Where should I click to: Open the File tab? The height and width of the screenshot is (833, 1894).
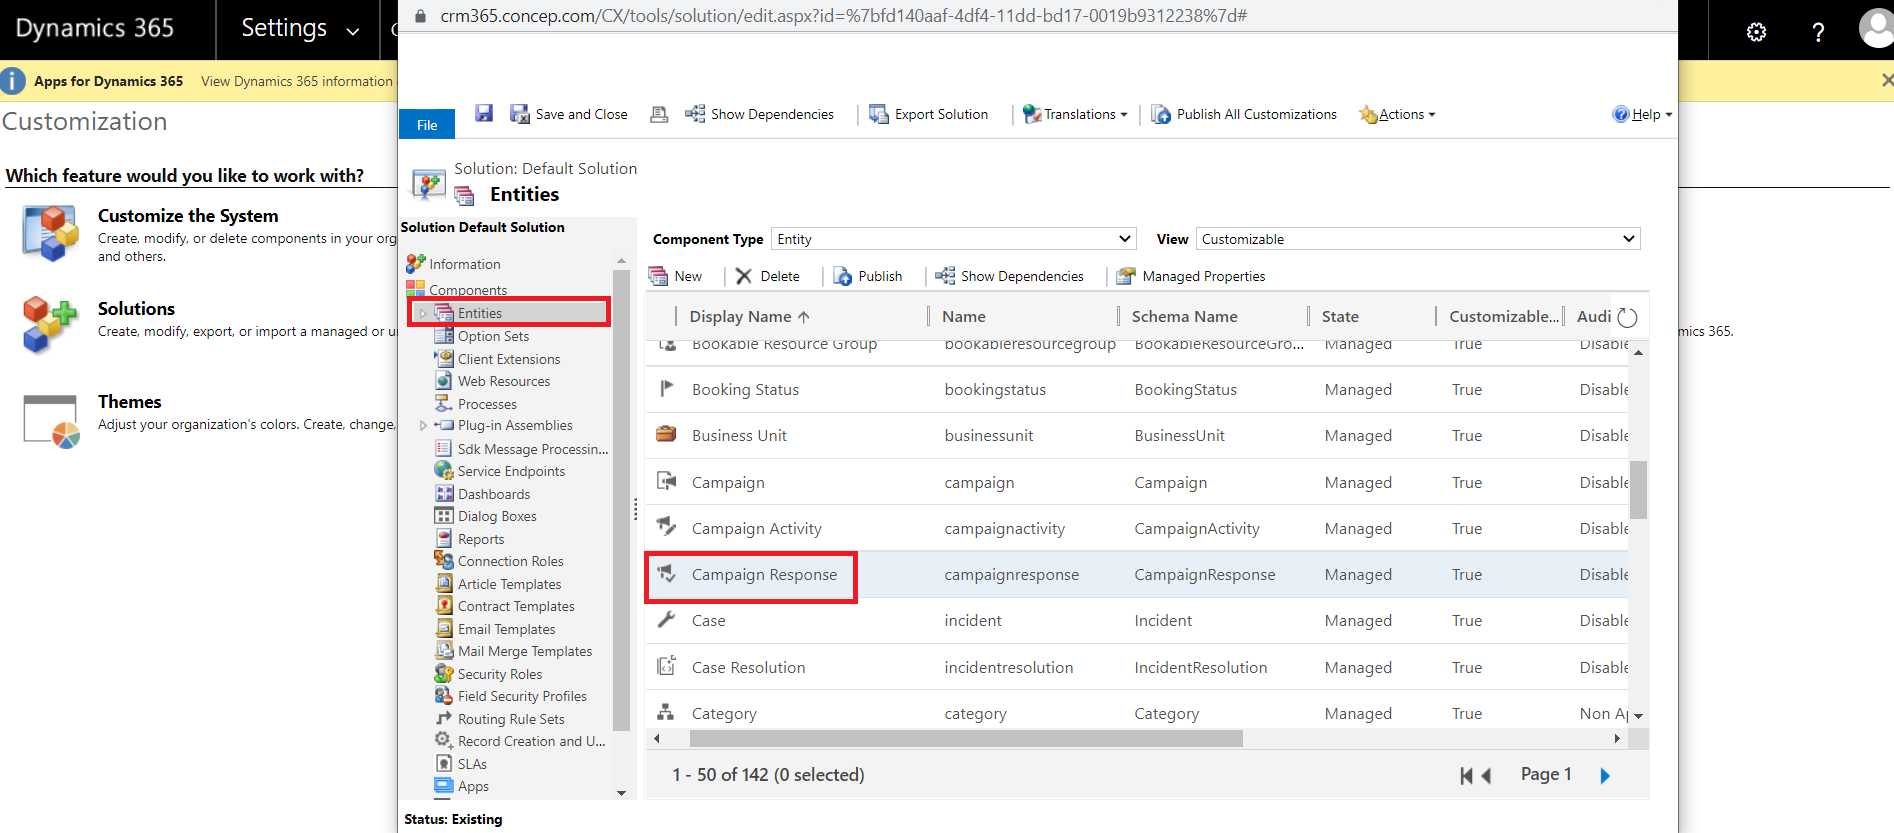coord(427,125)
